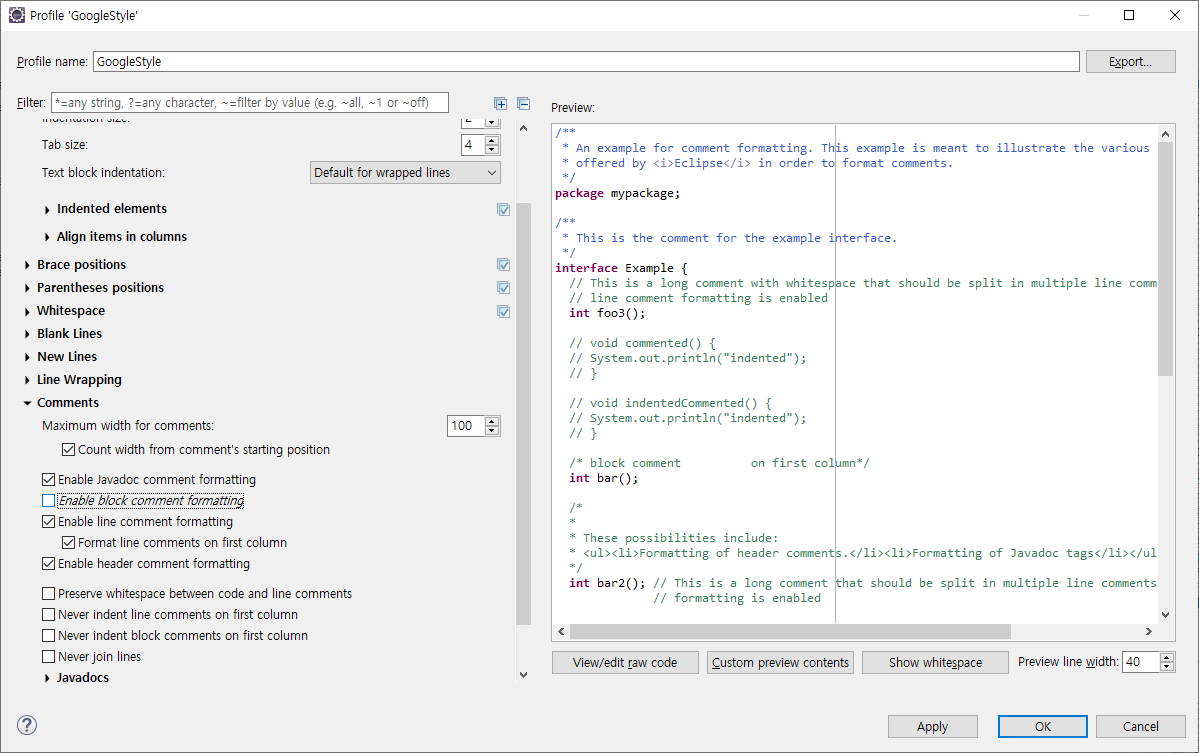Expand New Lines section

pos(28,357)
